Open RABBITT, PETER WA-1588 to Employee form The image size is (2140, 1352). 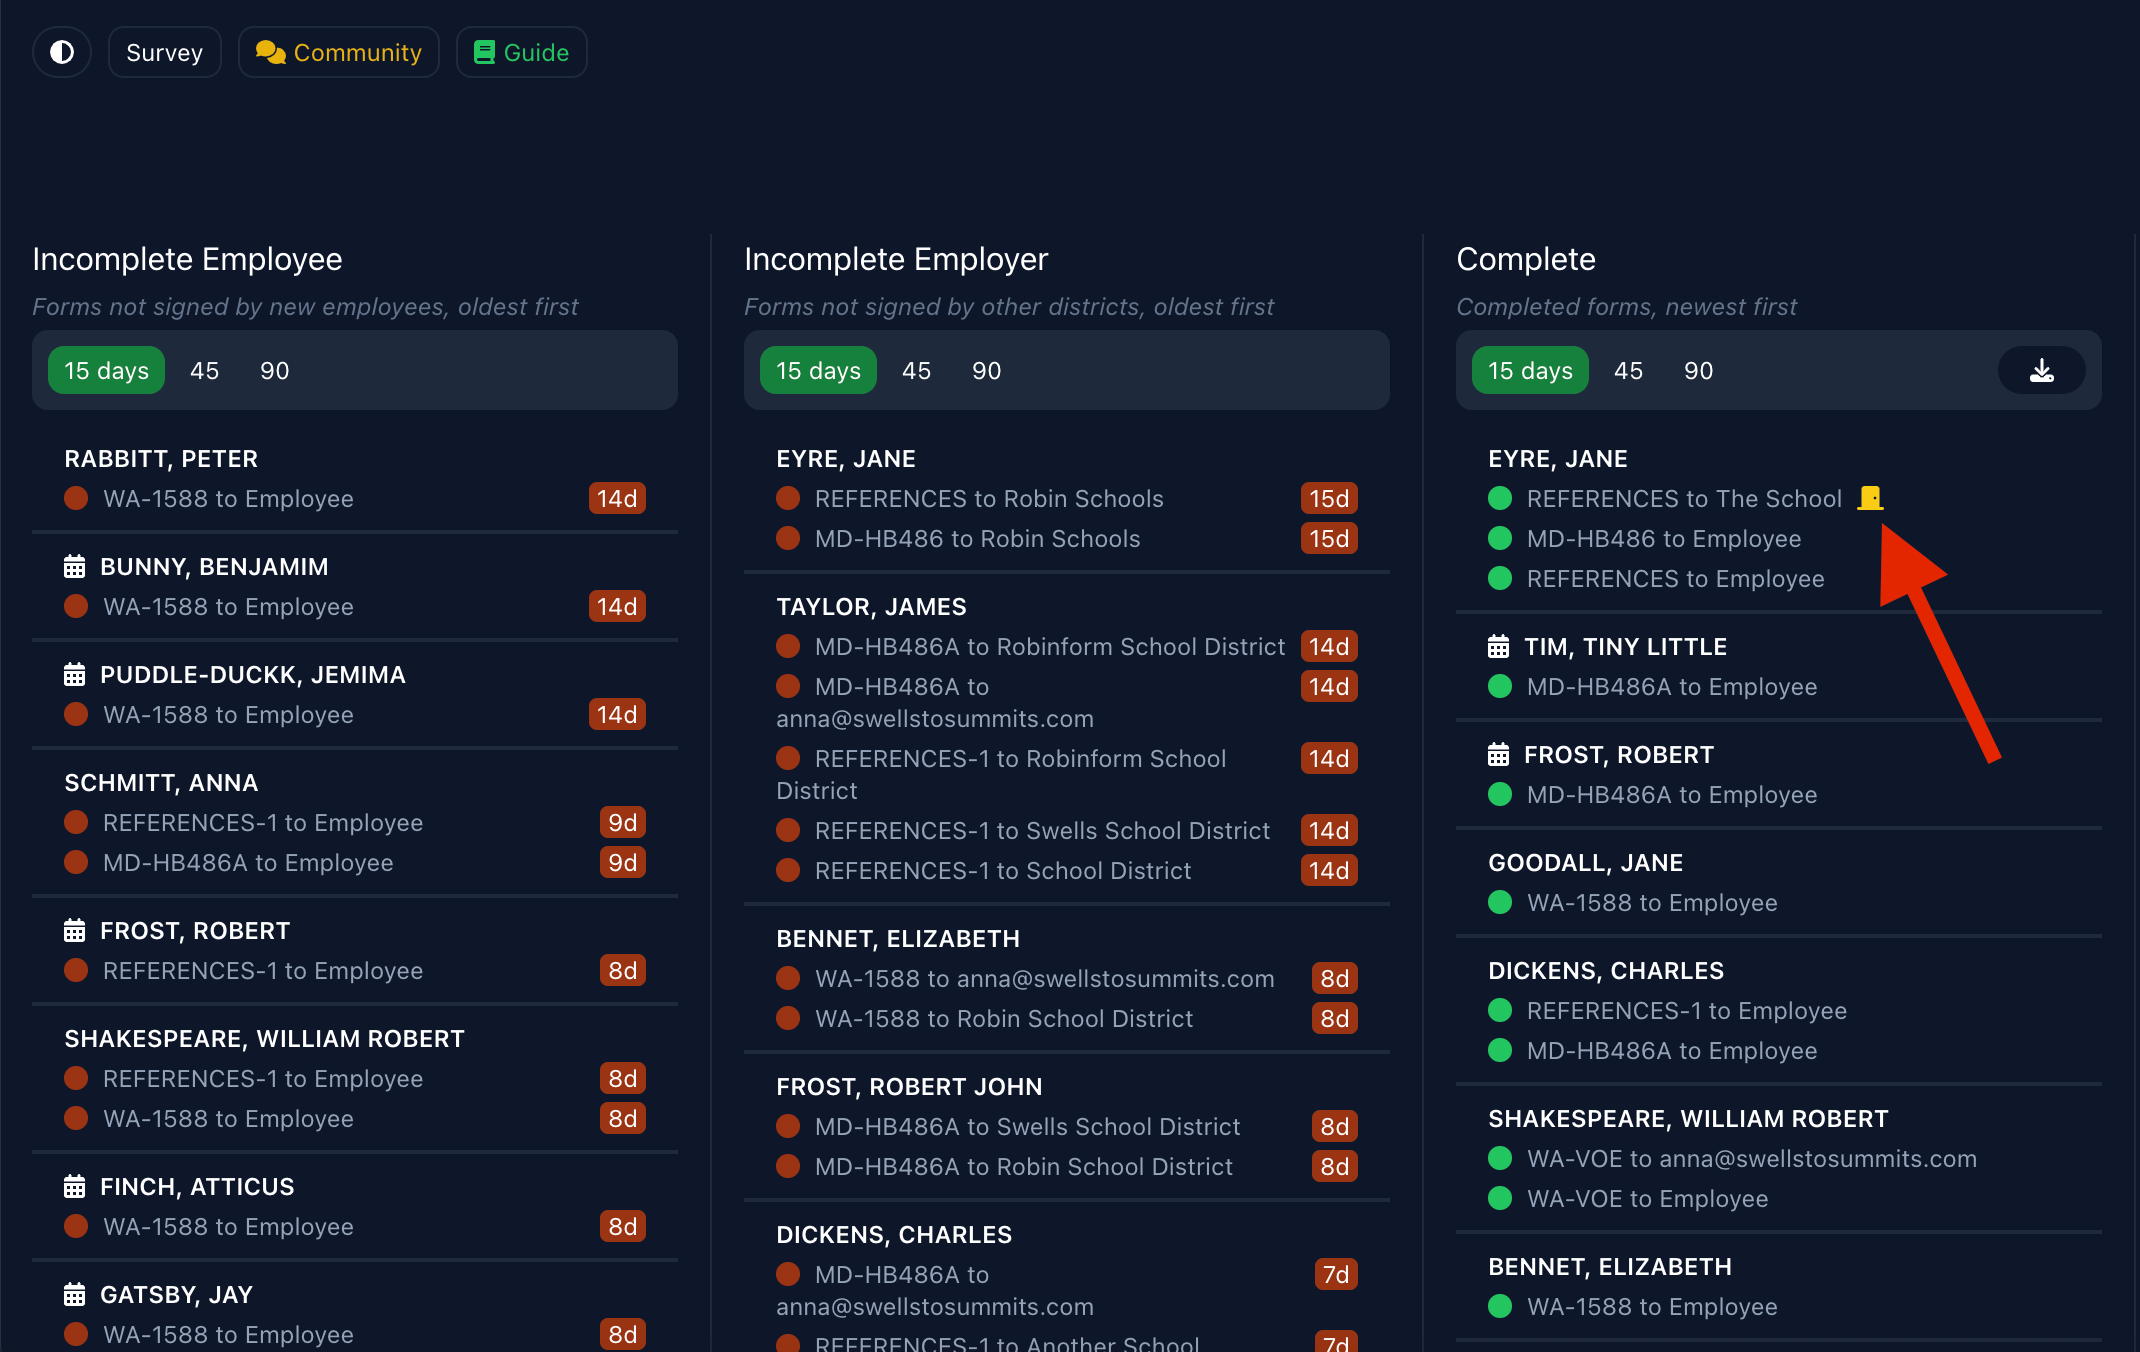[228, 499]
